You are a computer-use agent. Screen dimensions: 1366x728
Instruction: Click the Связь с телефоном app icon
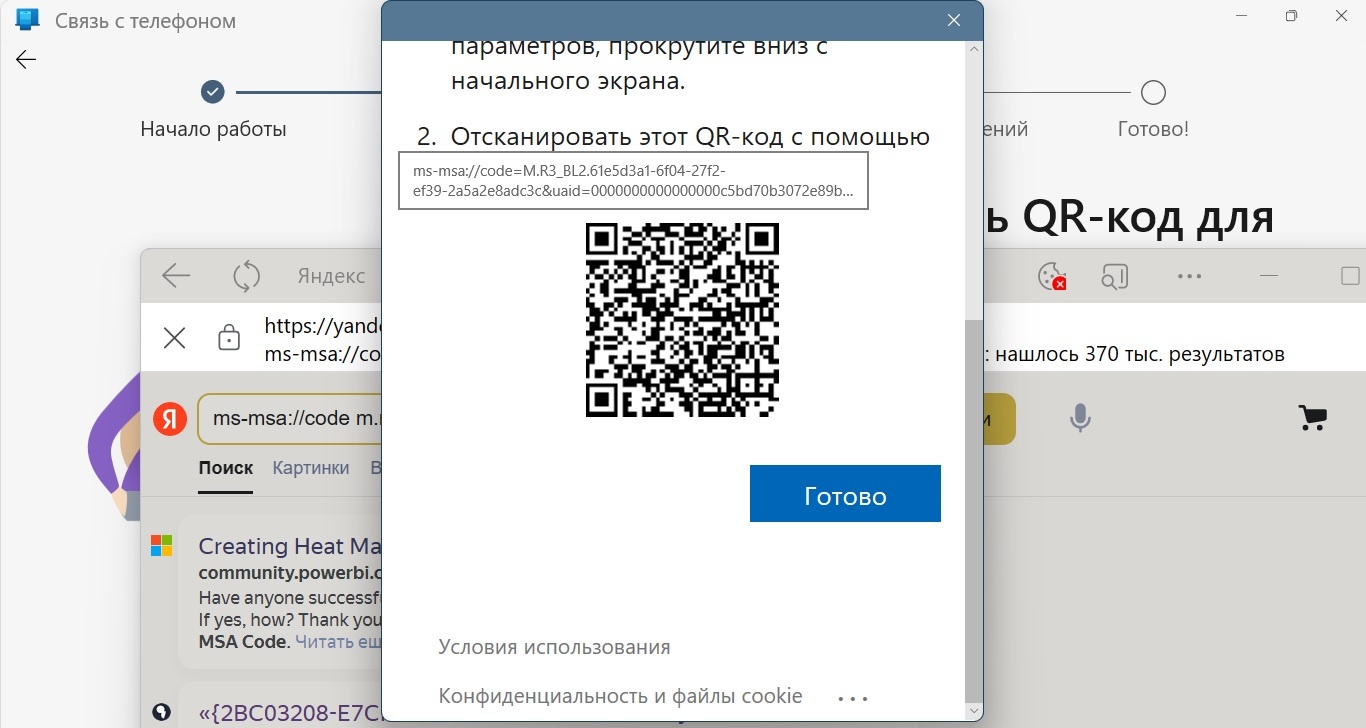[x=28, y=19]
